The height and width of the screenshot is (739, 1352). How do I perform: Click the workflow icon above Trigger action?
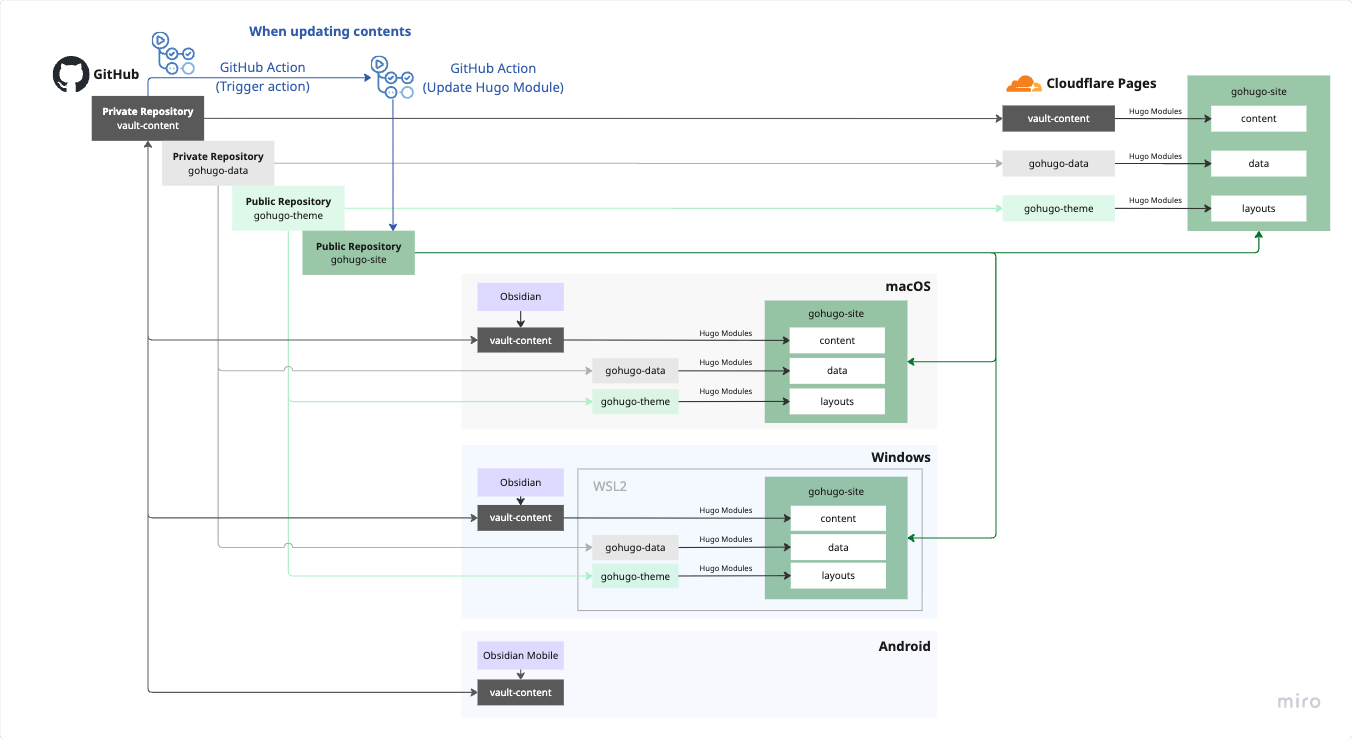pos(172,54)
